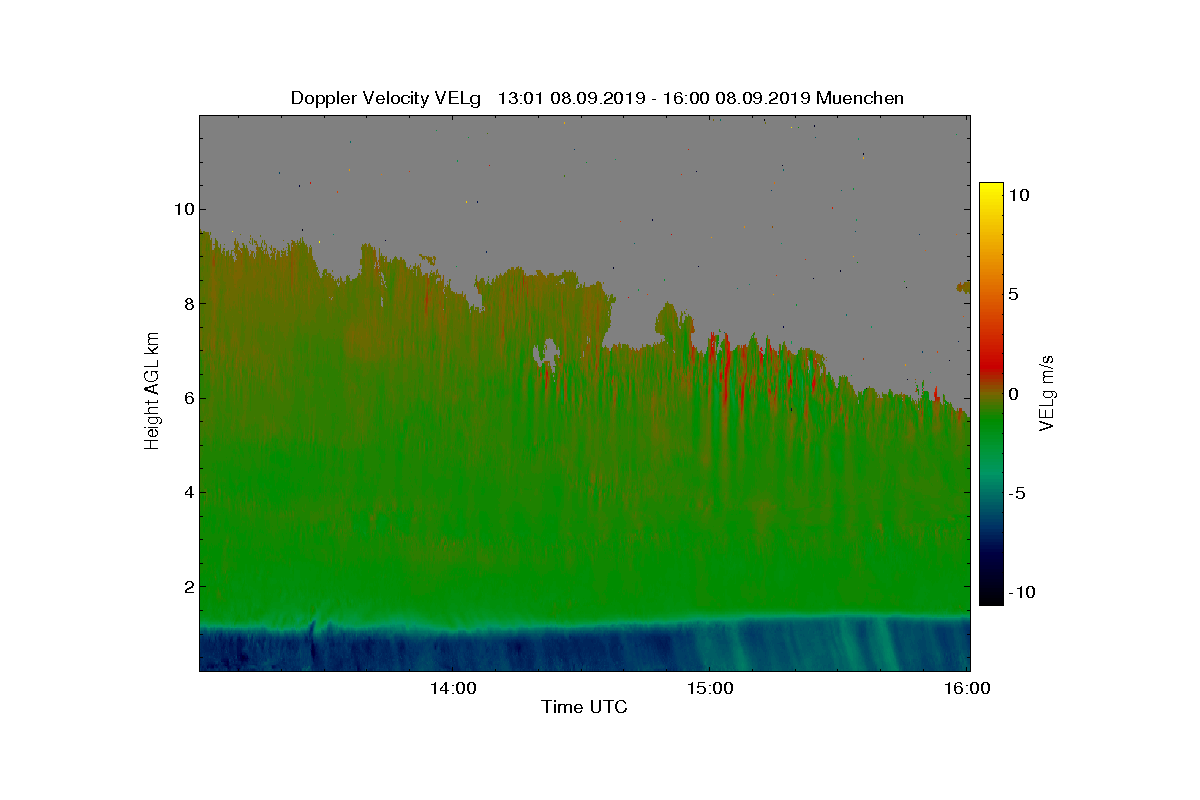Viewport: 1200px width, 800px height.
Task: Click 'Muenchen' in the plot title
Action: [860, 98]
